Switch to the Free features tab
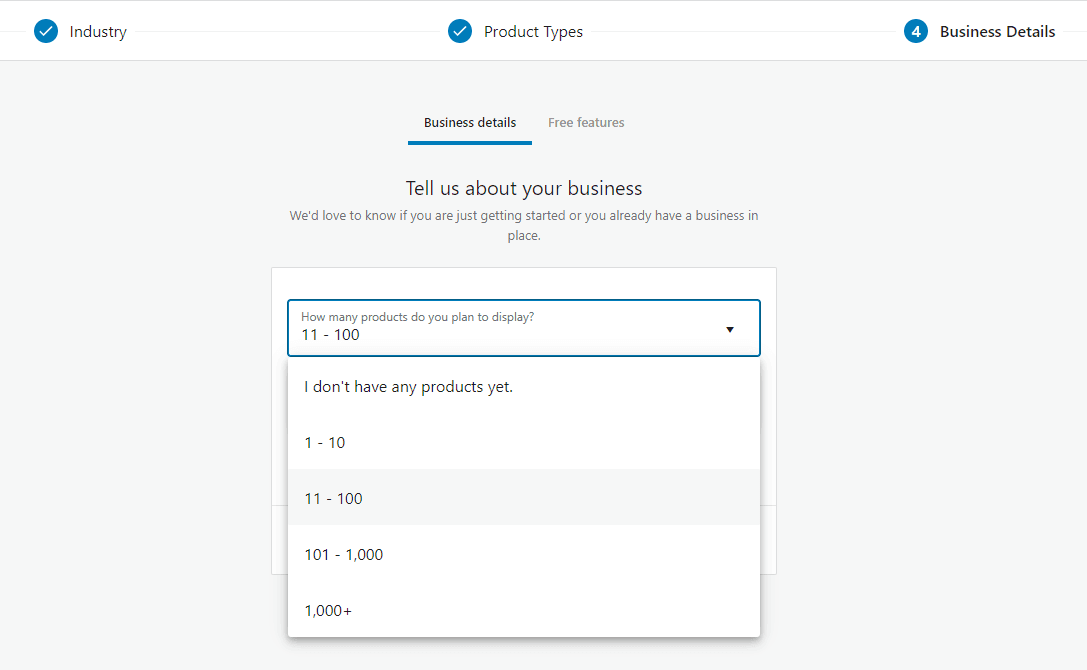Image resolution: width=1087 pixels, height=670 pixels. pos(586,122)
